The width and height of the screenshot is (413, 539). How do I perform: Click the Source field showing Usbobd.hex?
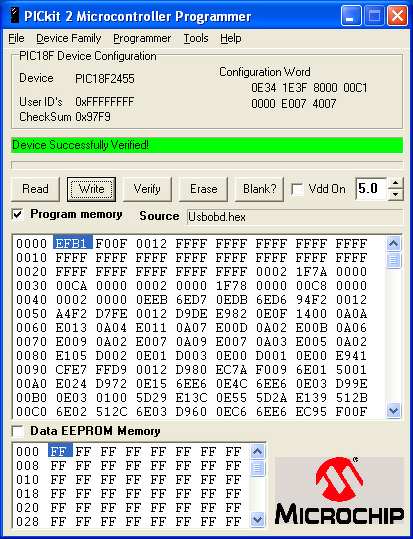coord(295,217)
